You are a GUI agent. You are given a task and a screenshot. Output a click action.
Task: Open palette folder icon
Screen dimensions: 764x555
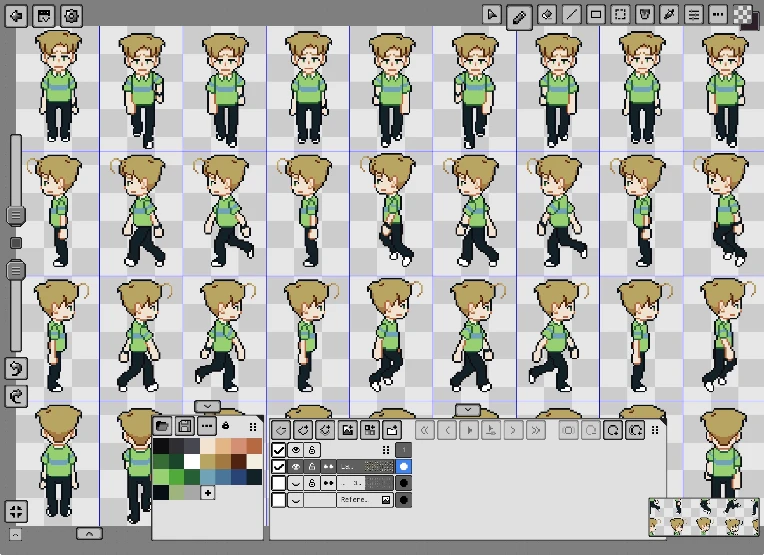(x=162, y=426)
